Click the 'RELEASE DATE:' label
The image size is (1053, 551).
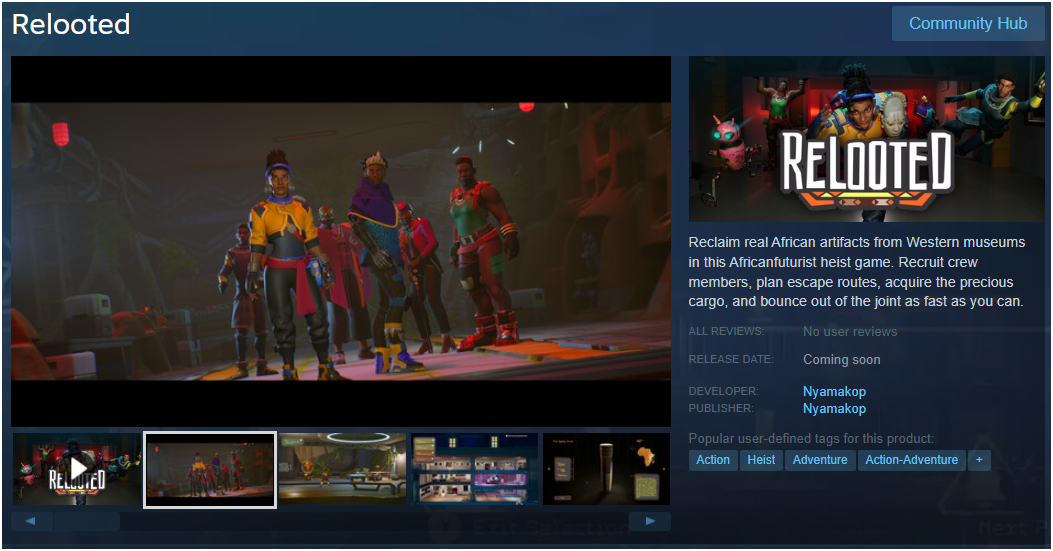731,359
